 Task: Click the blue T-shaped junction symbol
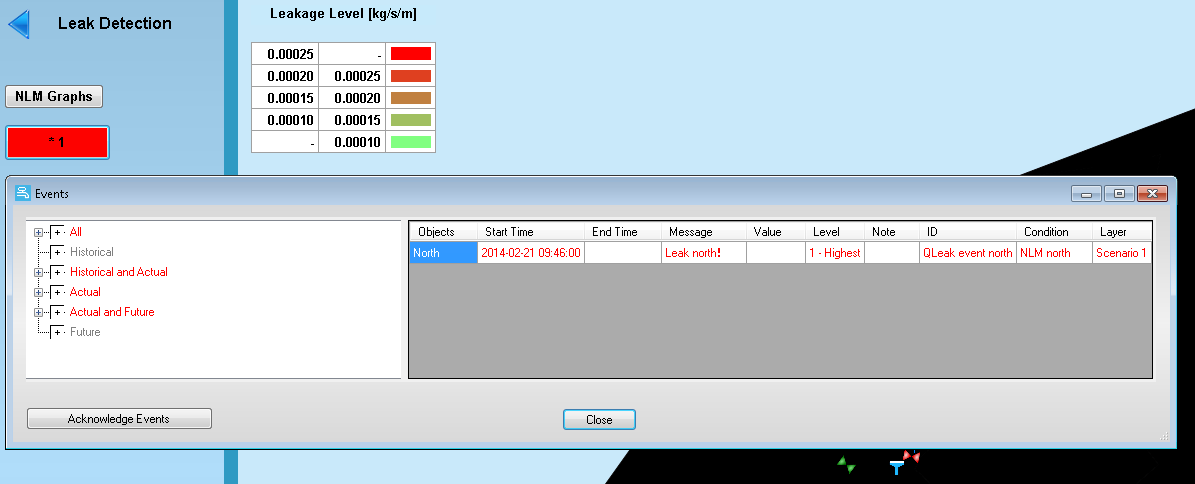point(896,467)
